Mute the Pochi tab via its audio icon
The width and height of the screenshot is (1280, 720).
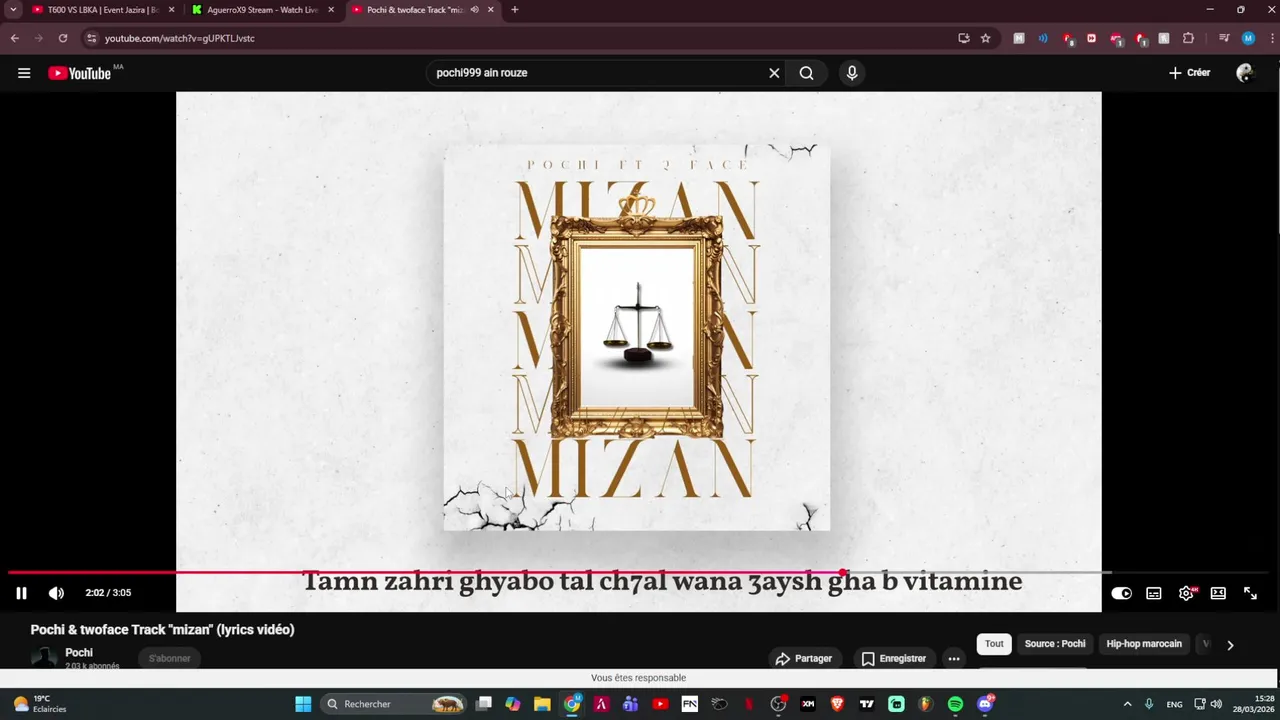click(475, 10)
